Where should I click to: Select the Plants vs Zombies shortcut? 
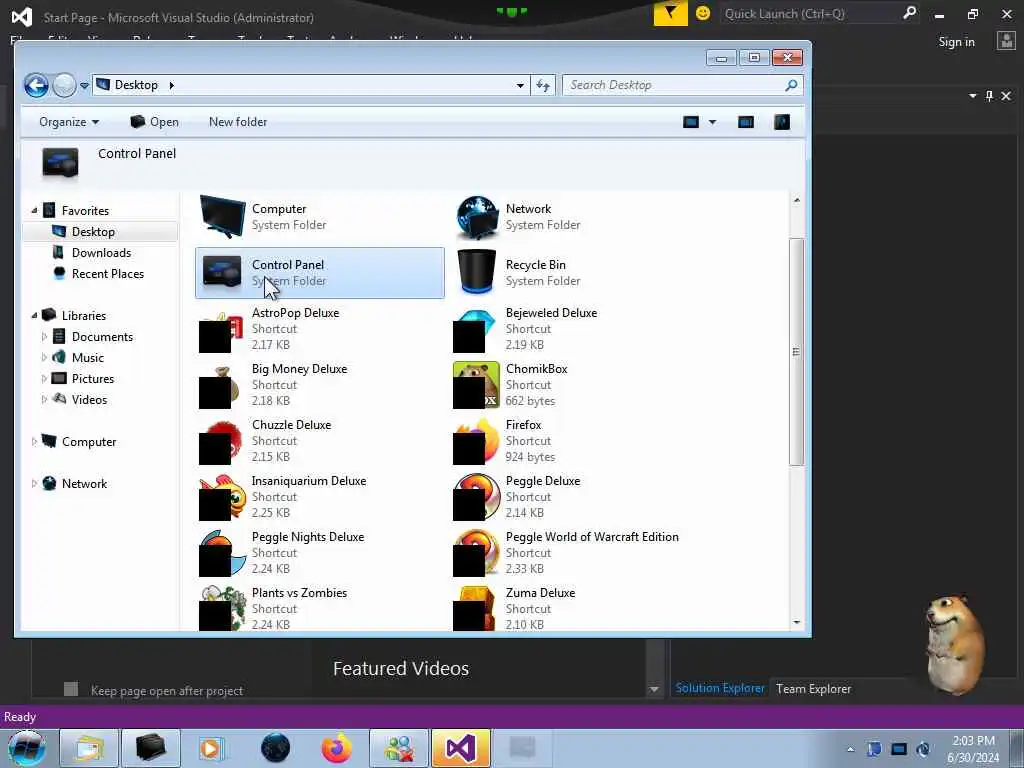(x=319, y=608)
